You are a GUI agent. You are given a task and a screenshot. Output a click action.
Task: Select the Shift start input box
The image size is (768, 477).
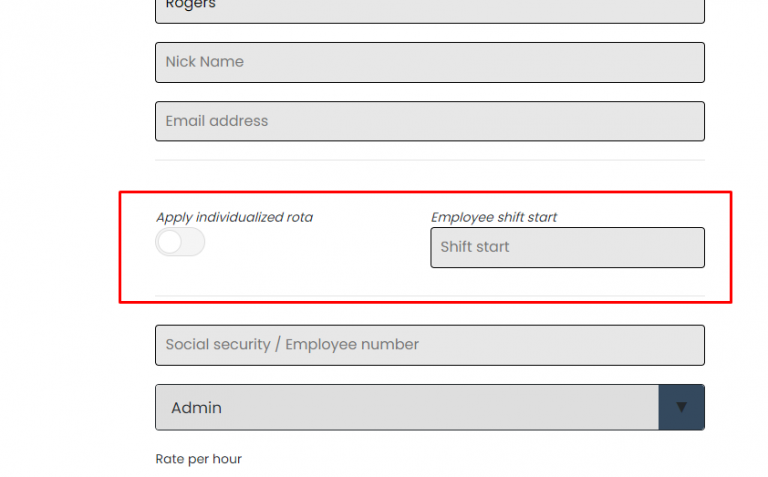pos(567,247)
